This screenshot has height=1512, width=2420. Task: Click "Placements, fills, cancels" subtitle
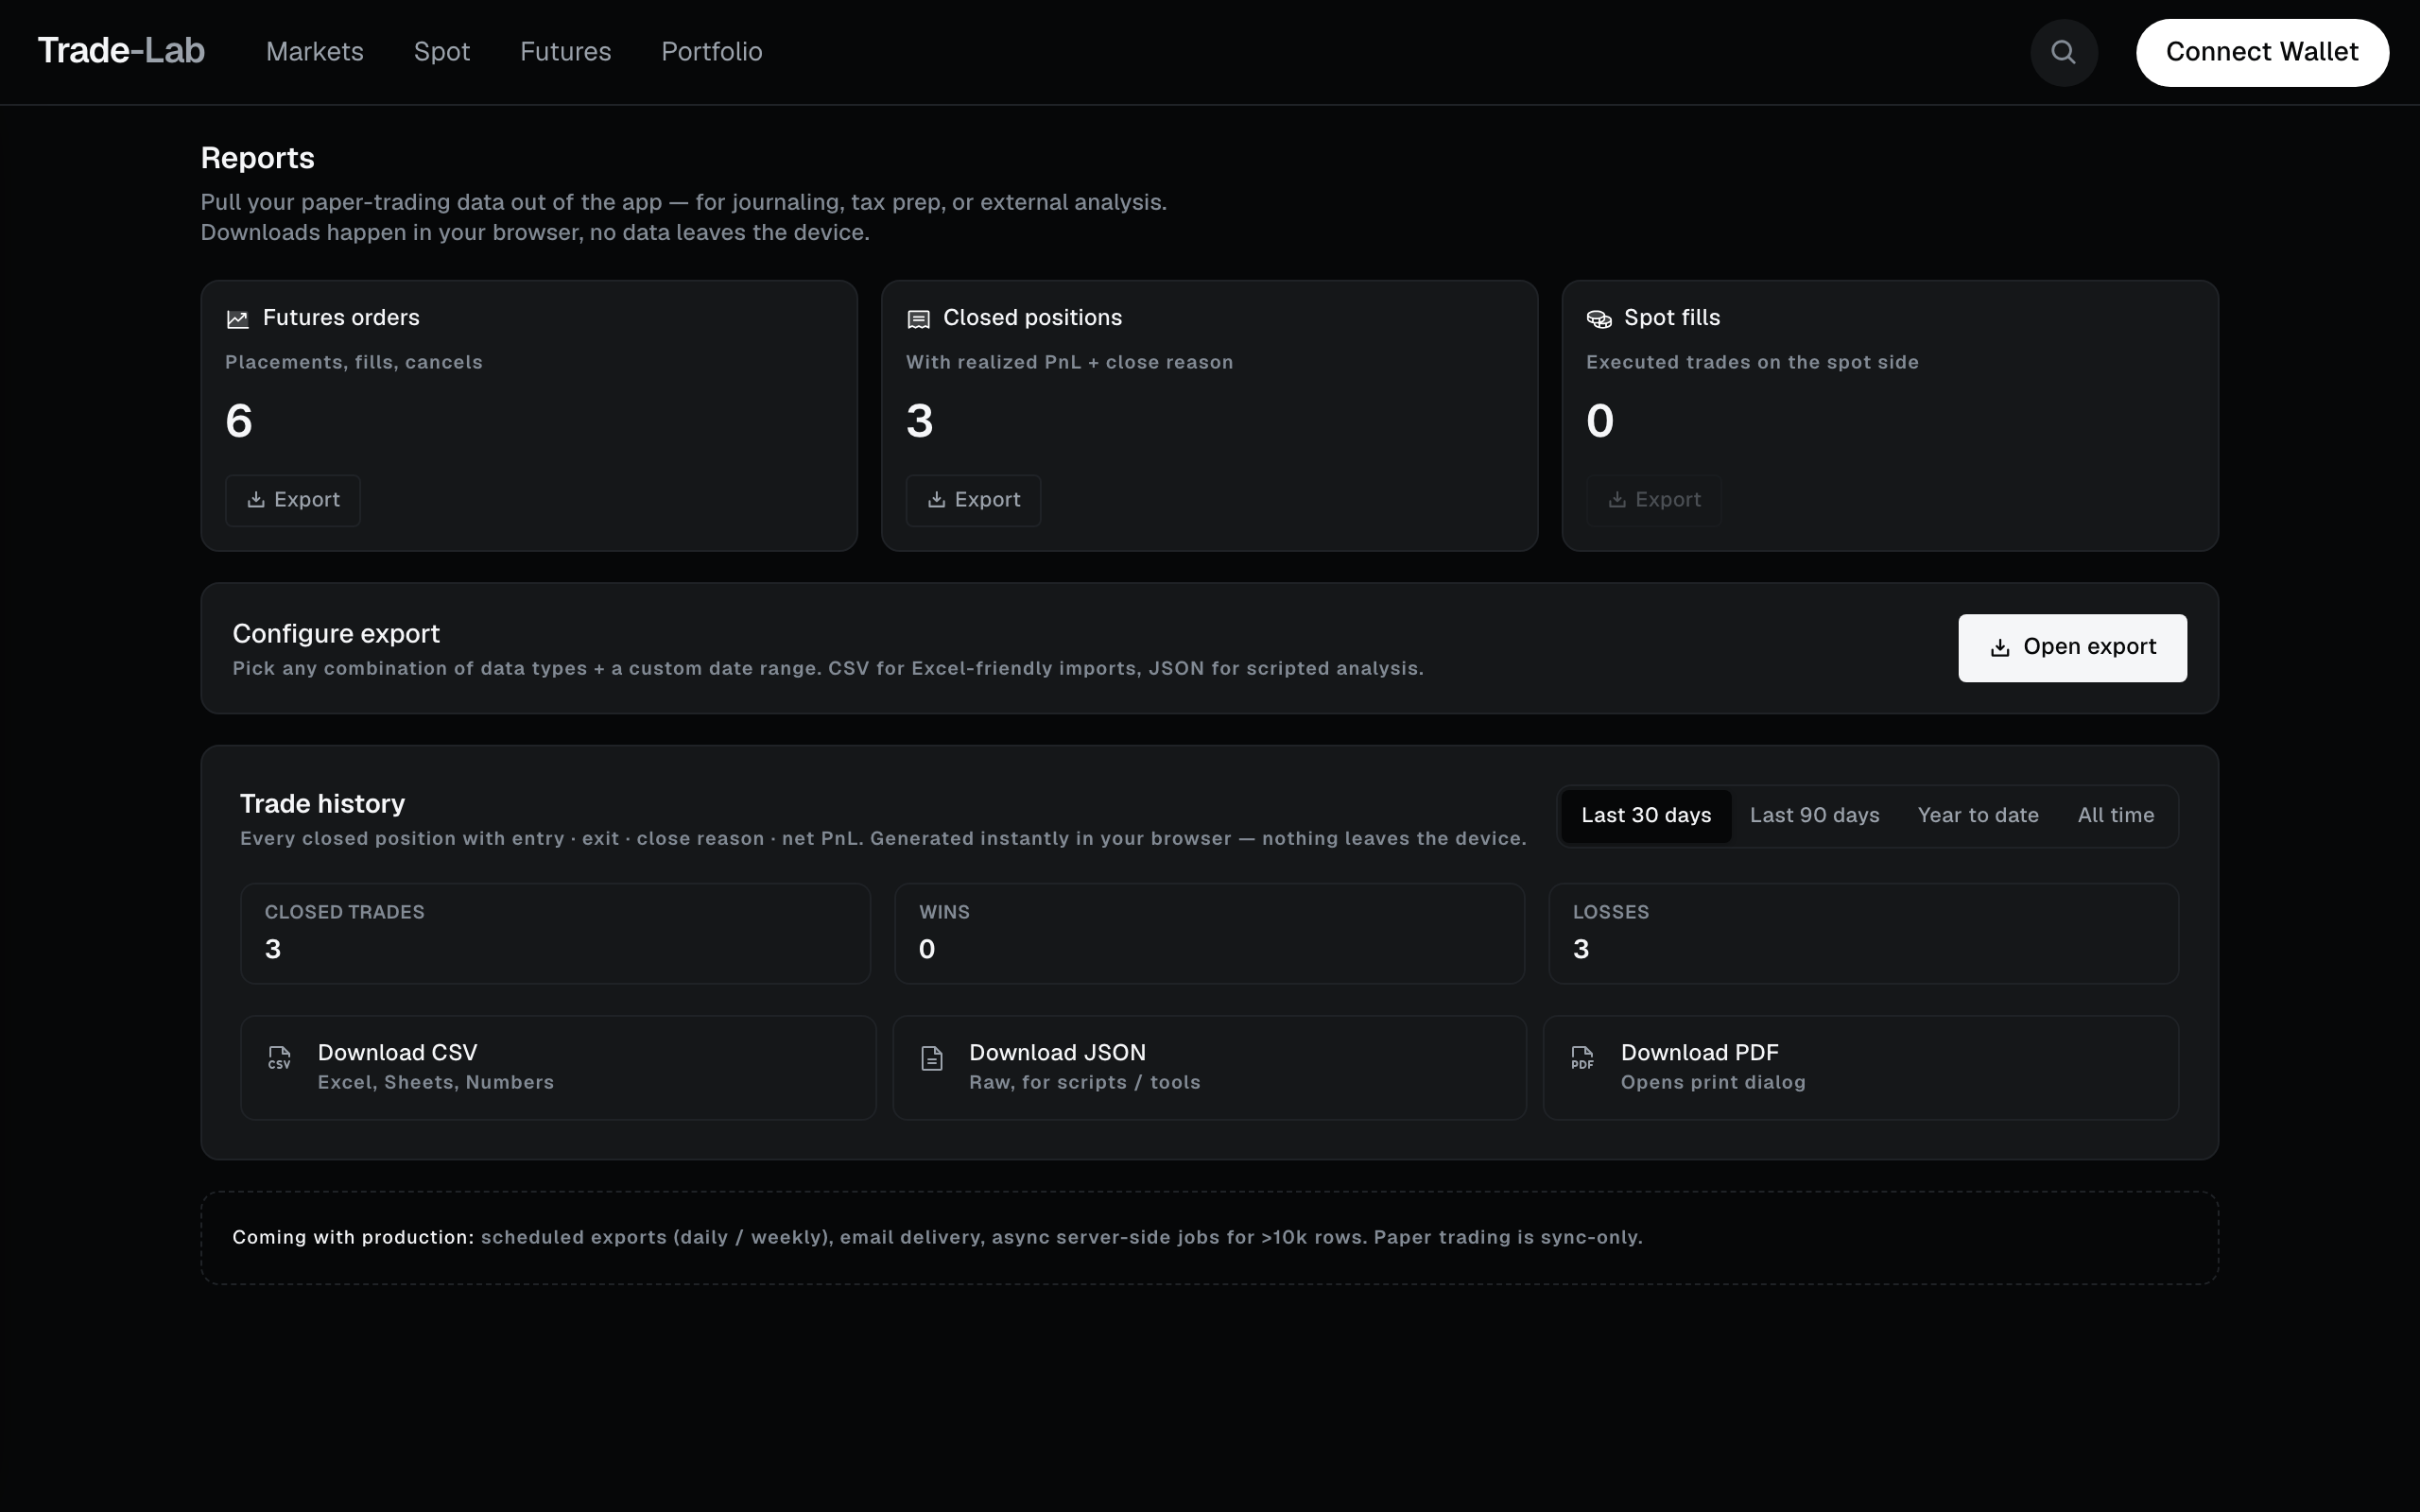(x=354, y=362)
